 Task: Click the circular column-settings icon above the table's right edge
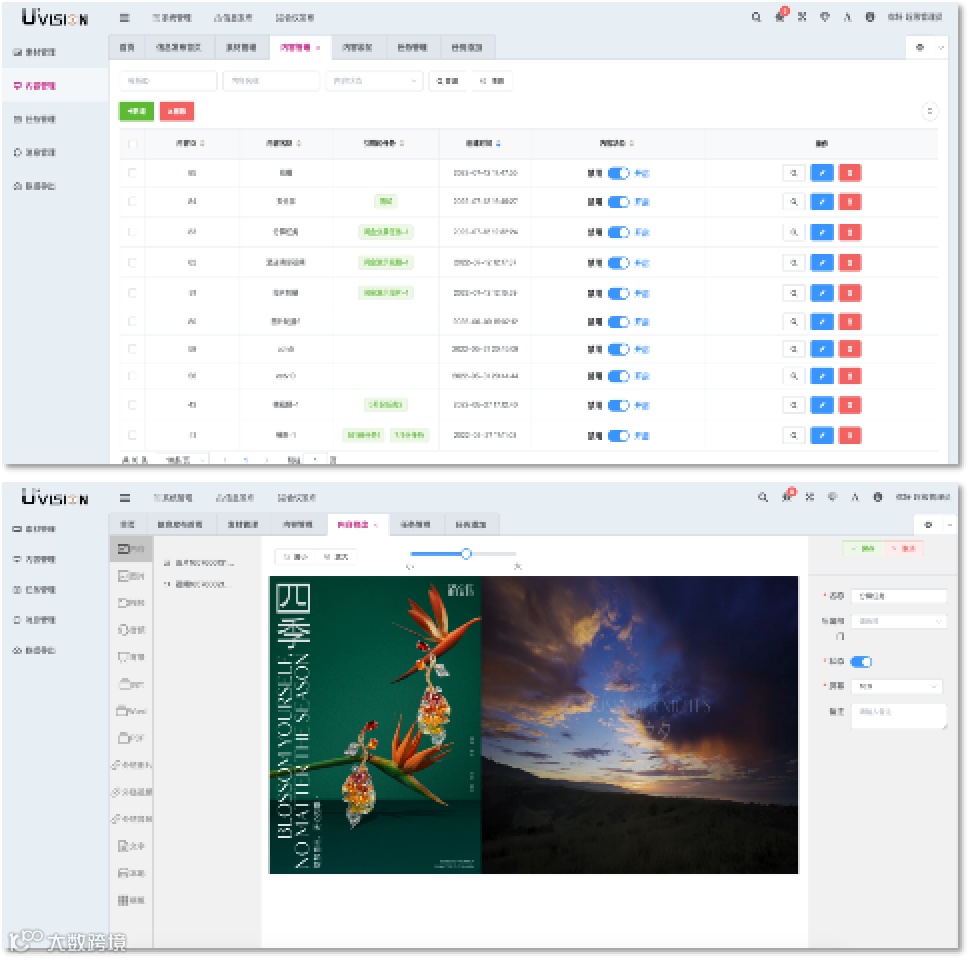pos(929,111)
